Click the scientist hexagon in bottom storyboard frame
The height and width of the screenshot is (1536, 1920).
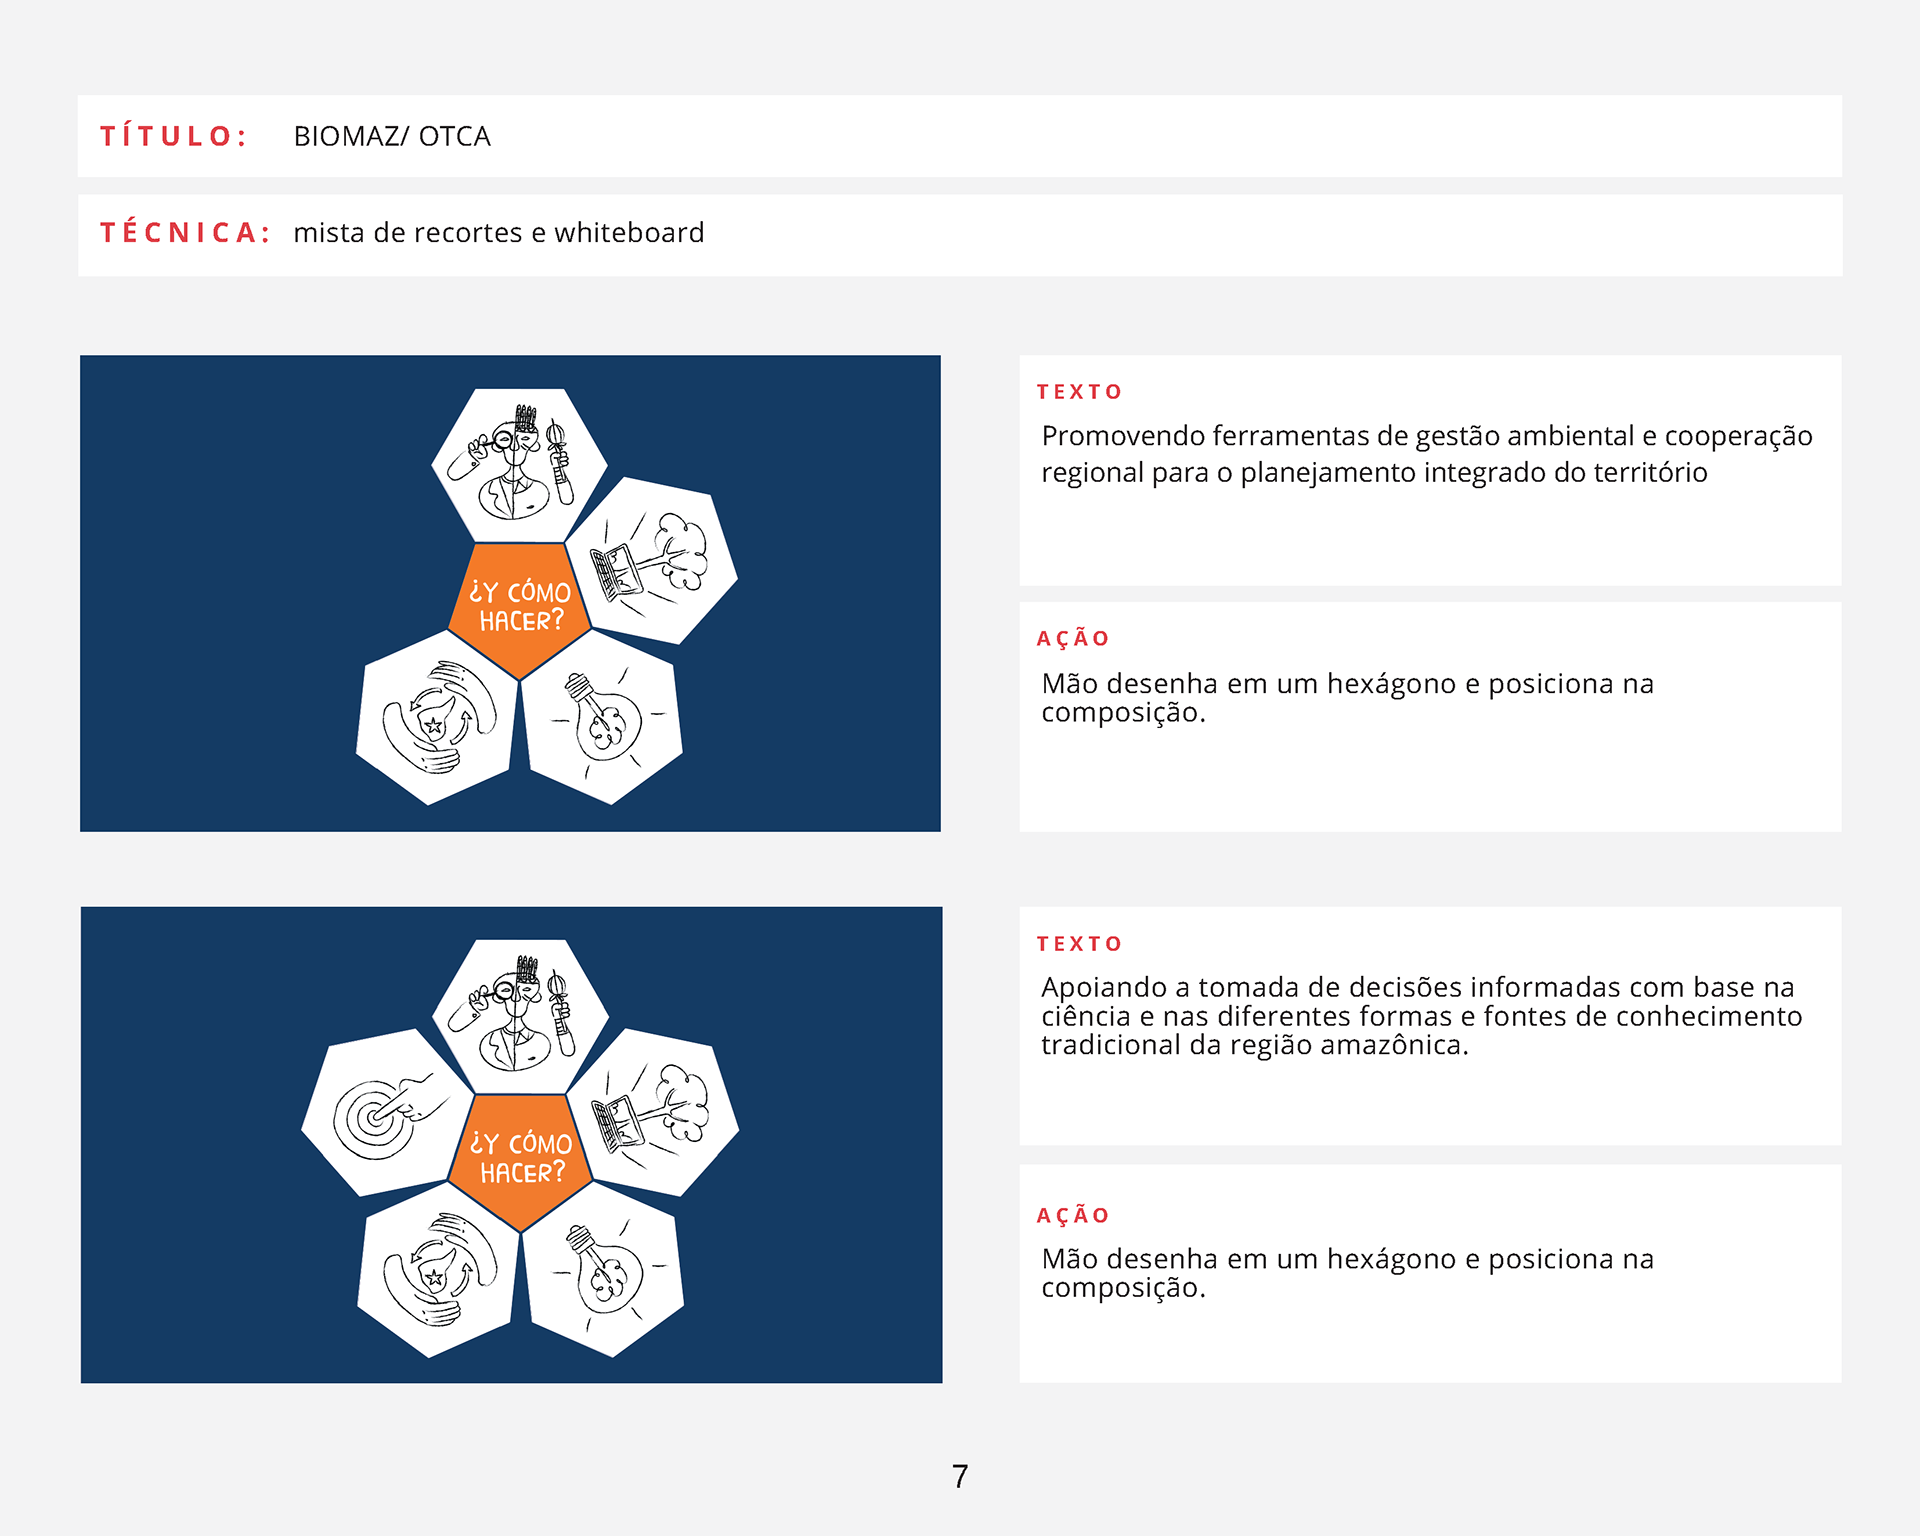click(520, 1016)
